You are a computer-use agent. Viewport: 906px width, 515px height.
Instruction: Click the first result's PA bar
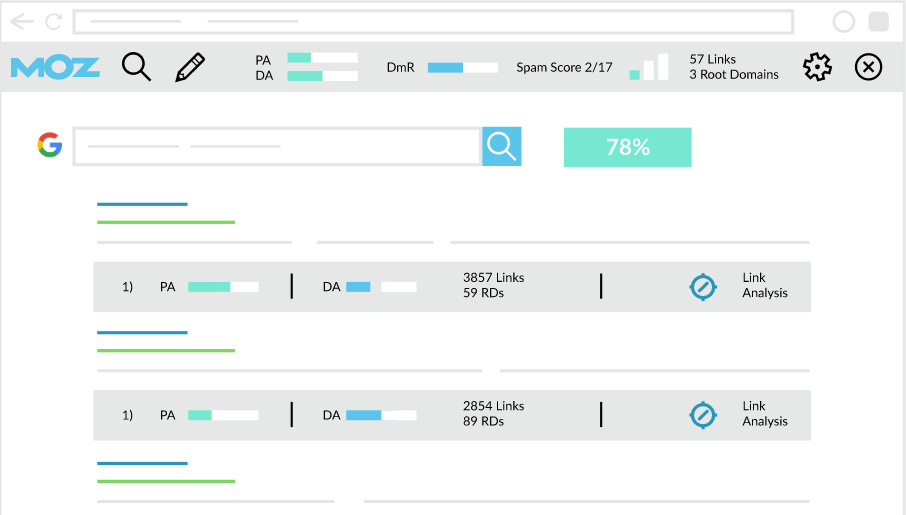223,287
